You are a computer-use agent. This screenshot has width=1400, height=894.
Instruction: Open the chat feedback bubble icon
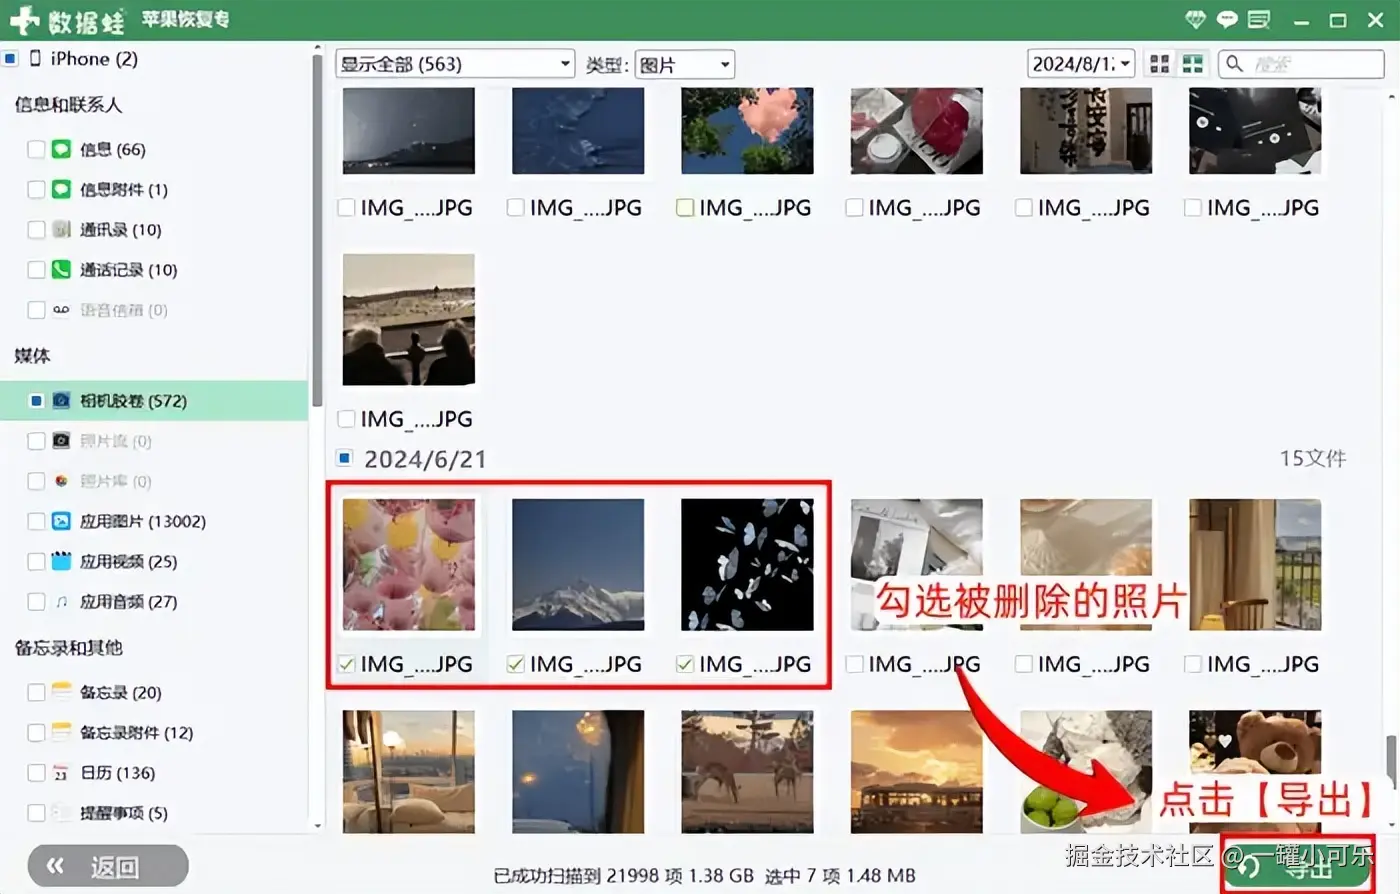pos(1227,19)
